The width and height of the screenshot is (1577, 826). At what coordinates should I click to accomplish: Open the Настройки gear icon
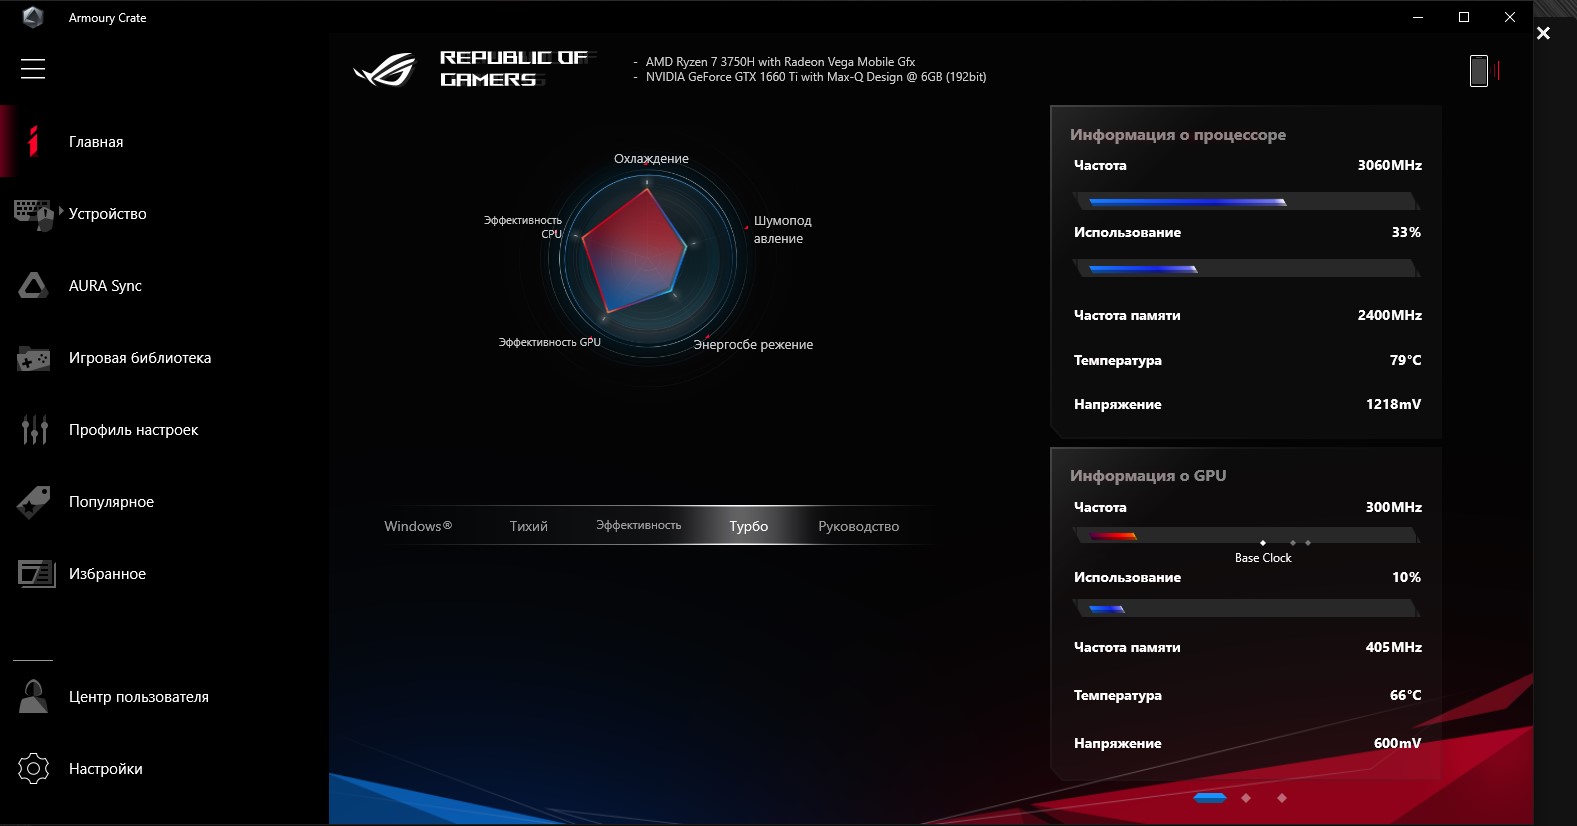pos(33,769)
